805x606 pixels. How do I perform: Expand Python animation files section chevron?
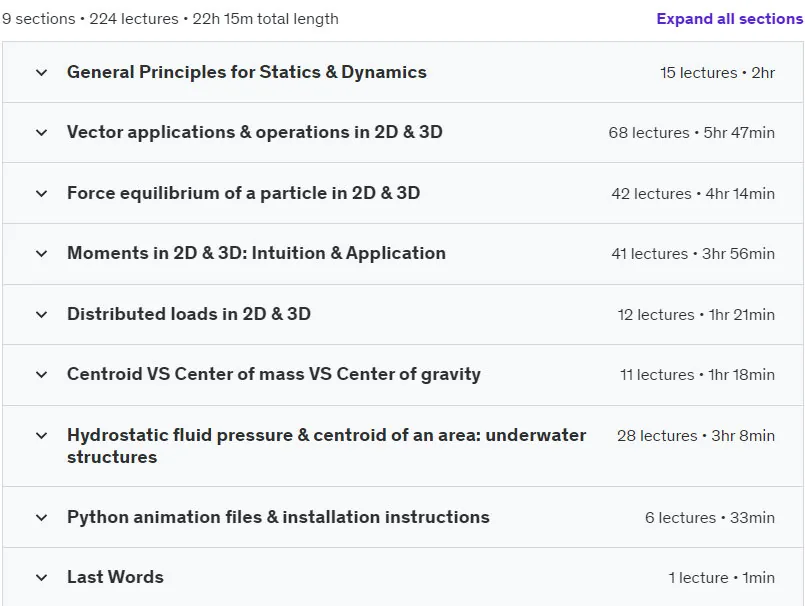click(42, 518)
